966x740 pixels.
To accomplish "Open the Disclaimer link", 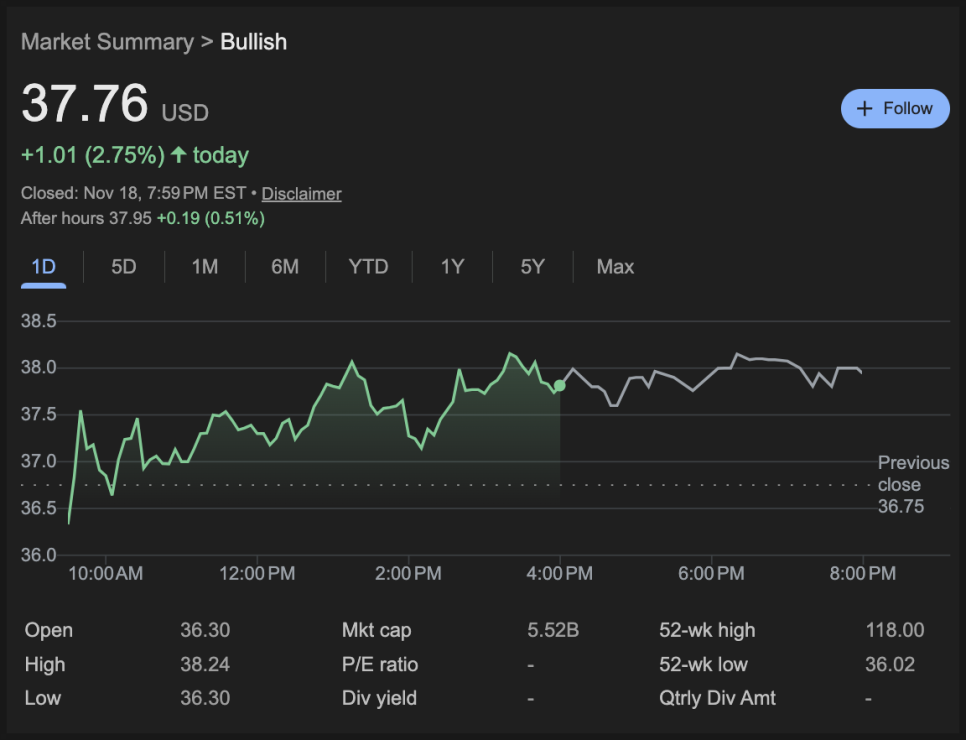I will coord(301,194).
